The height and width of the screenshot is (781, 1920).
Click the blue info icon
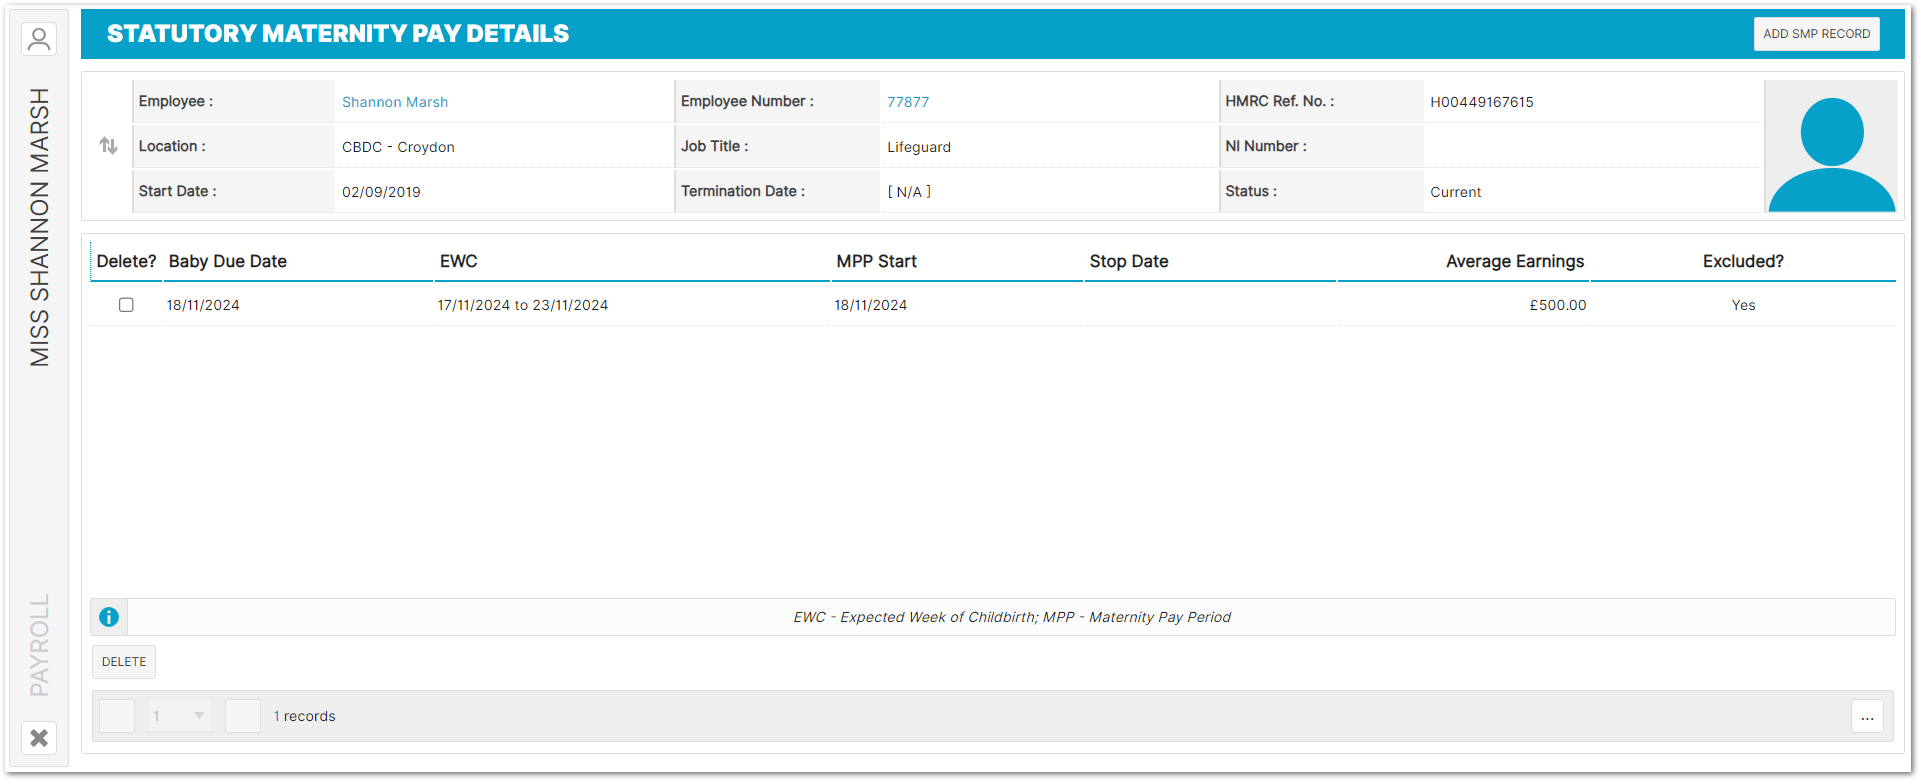(x=109, y=617)
